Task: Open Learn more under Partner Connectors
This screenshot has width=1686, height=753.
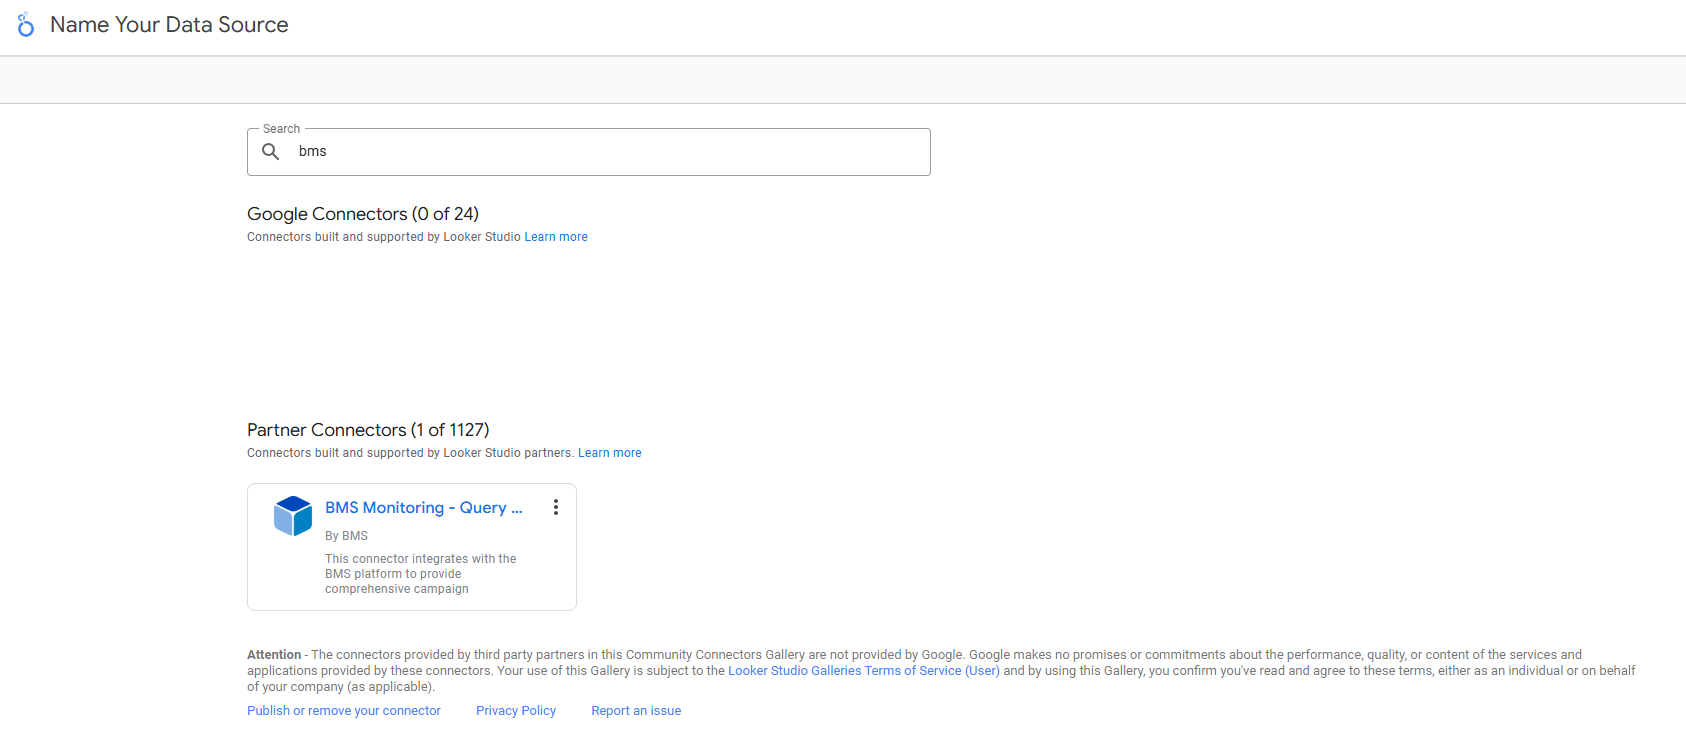Action: click(x=609, y=453)
